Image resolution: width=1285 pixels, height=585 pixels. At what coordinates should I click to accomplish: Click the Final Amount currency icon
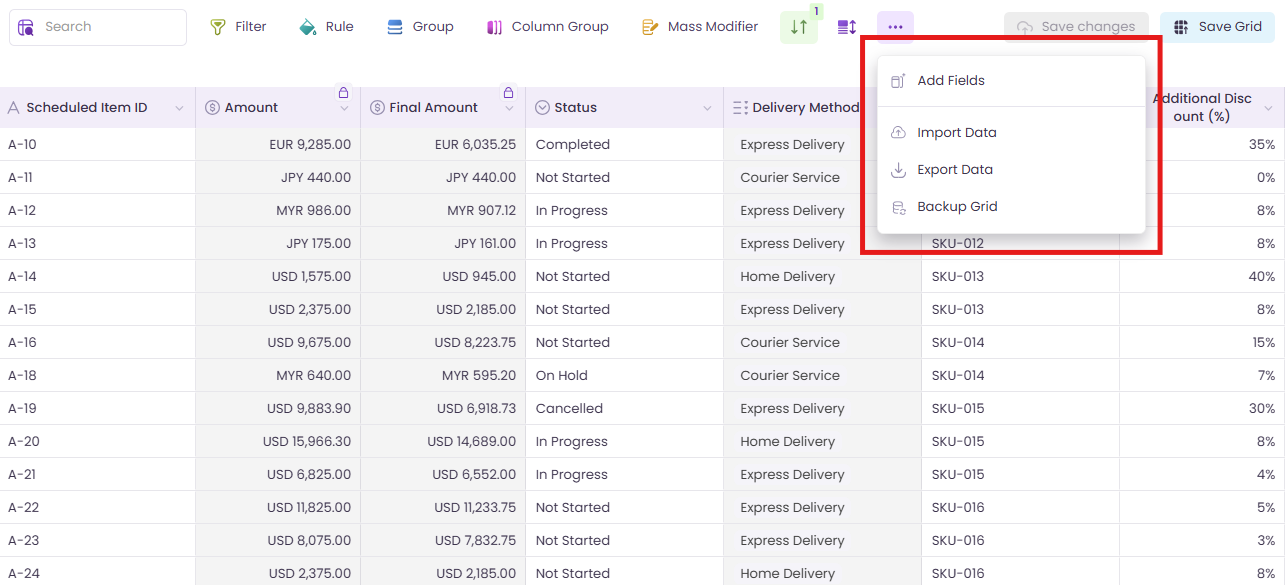pos(377,108)
